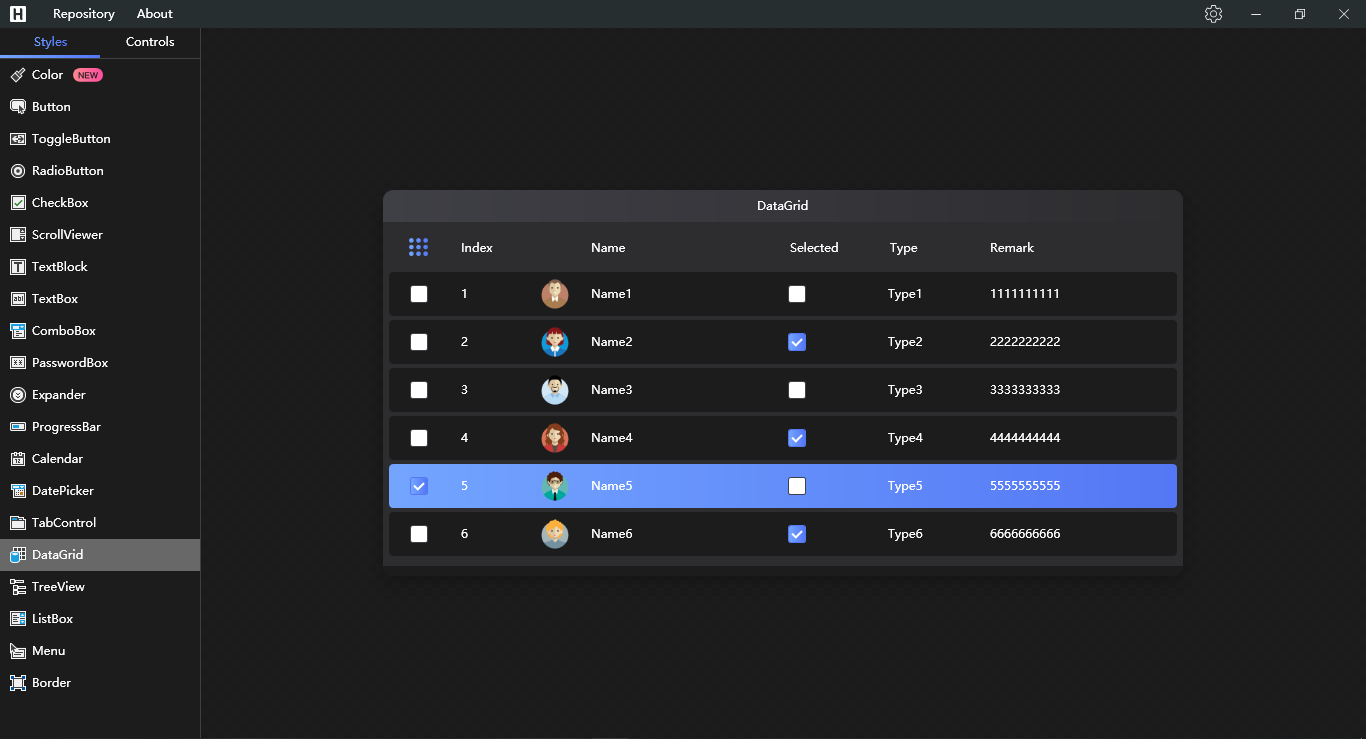Open the Menu styles in the sidebar
This screenshot has height=739, width=1366.
[46, 650]
